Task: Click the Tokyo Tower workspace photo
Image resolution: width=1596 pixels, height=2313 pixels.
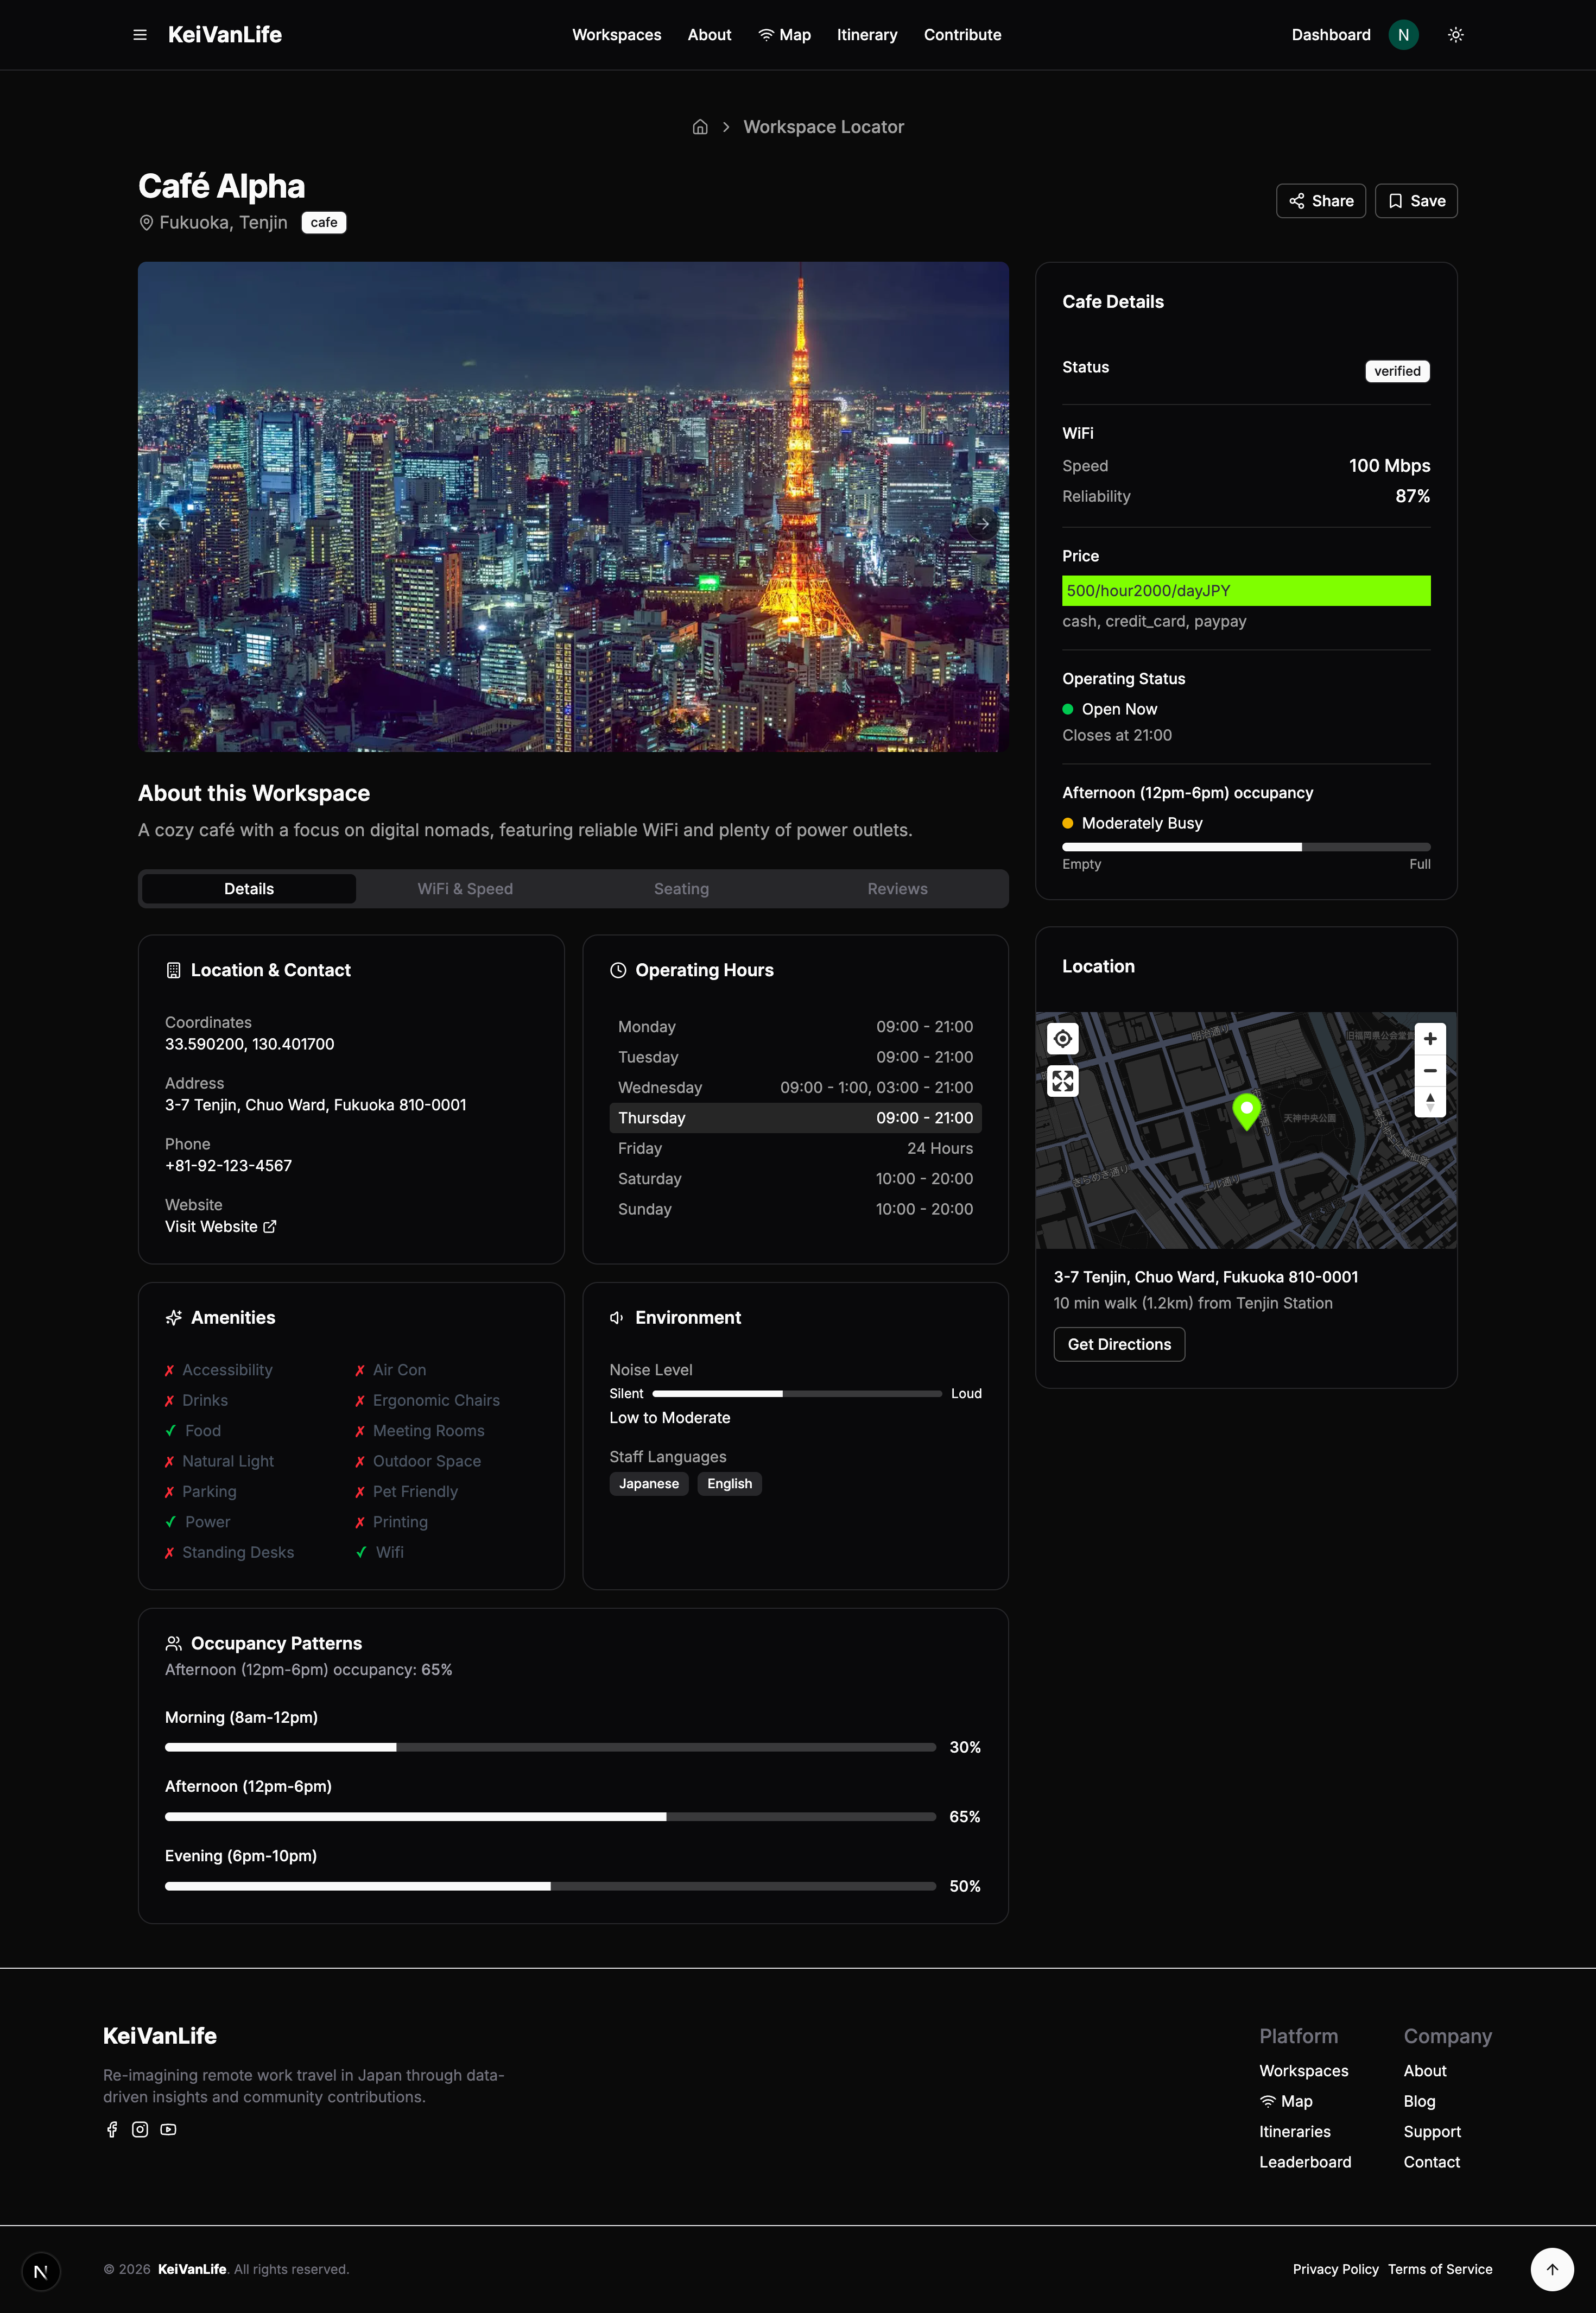Action: 573,506
